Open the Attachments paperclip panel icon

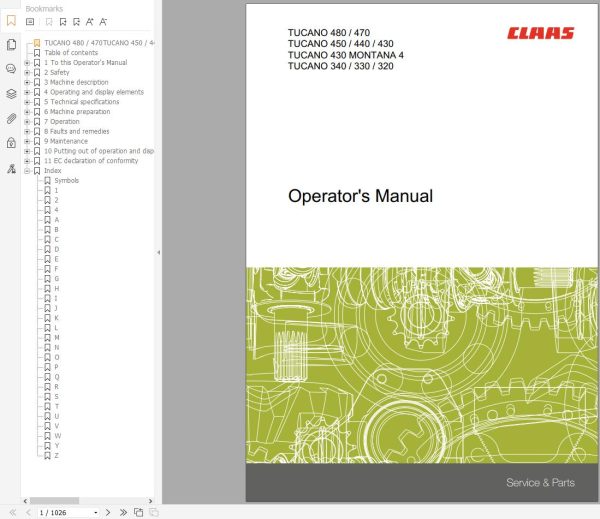pyautogui.click(x=11, y=119)
